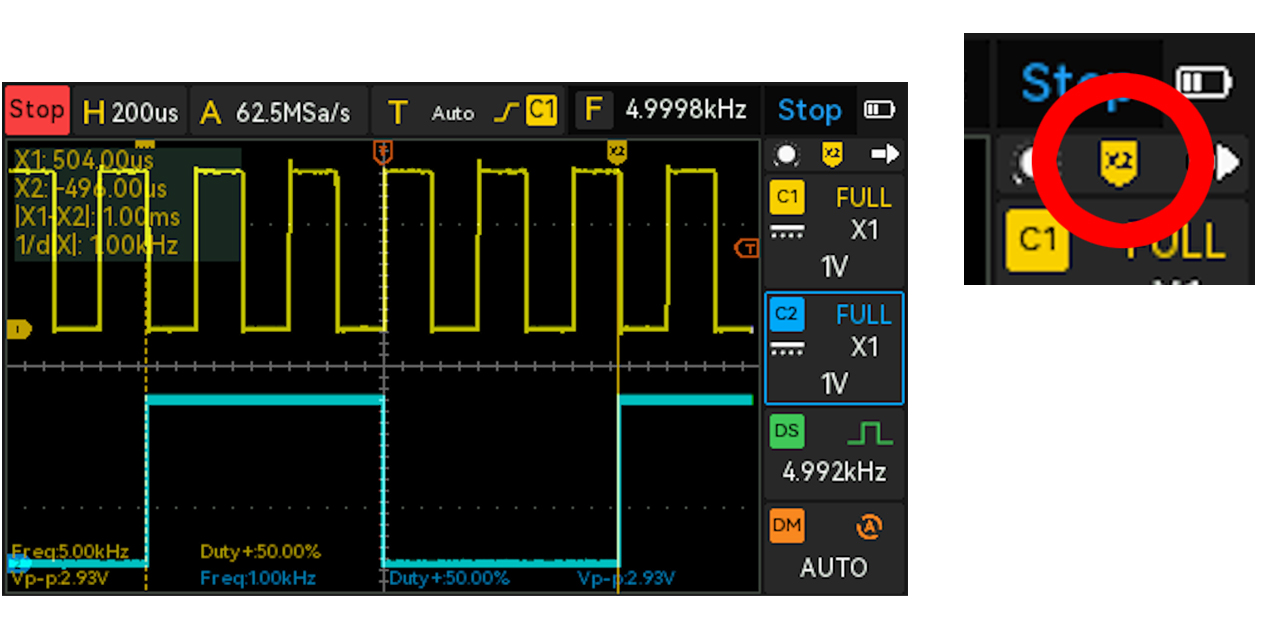Change C2 bandwidth FULL setting
The height and width of the screenshot is (635, 1280).
[863, 315]
